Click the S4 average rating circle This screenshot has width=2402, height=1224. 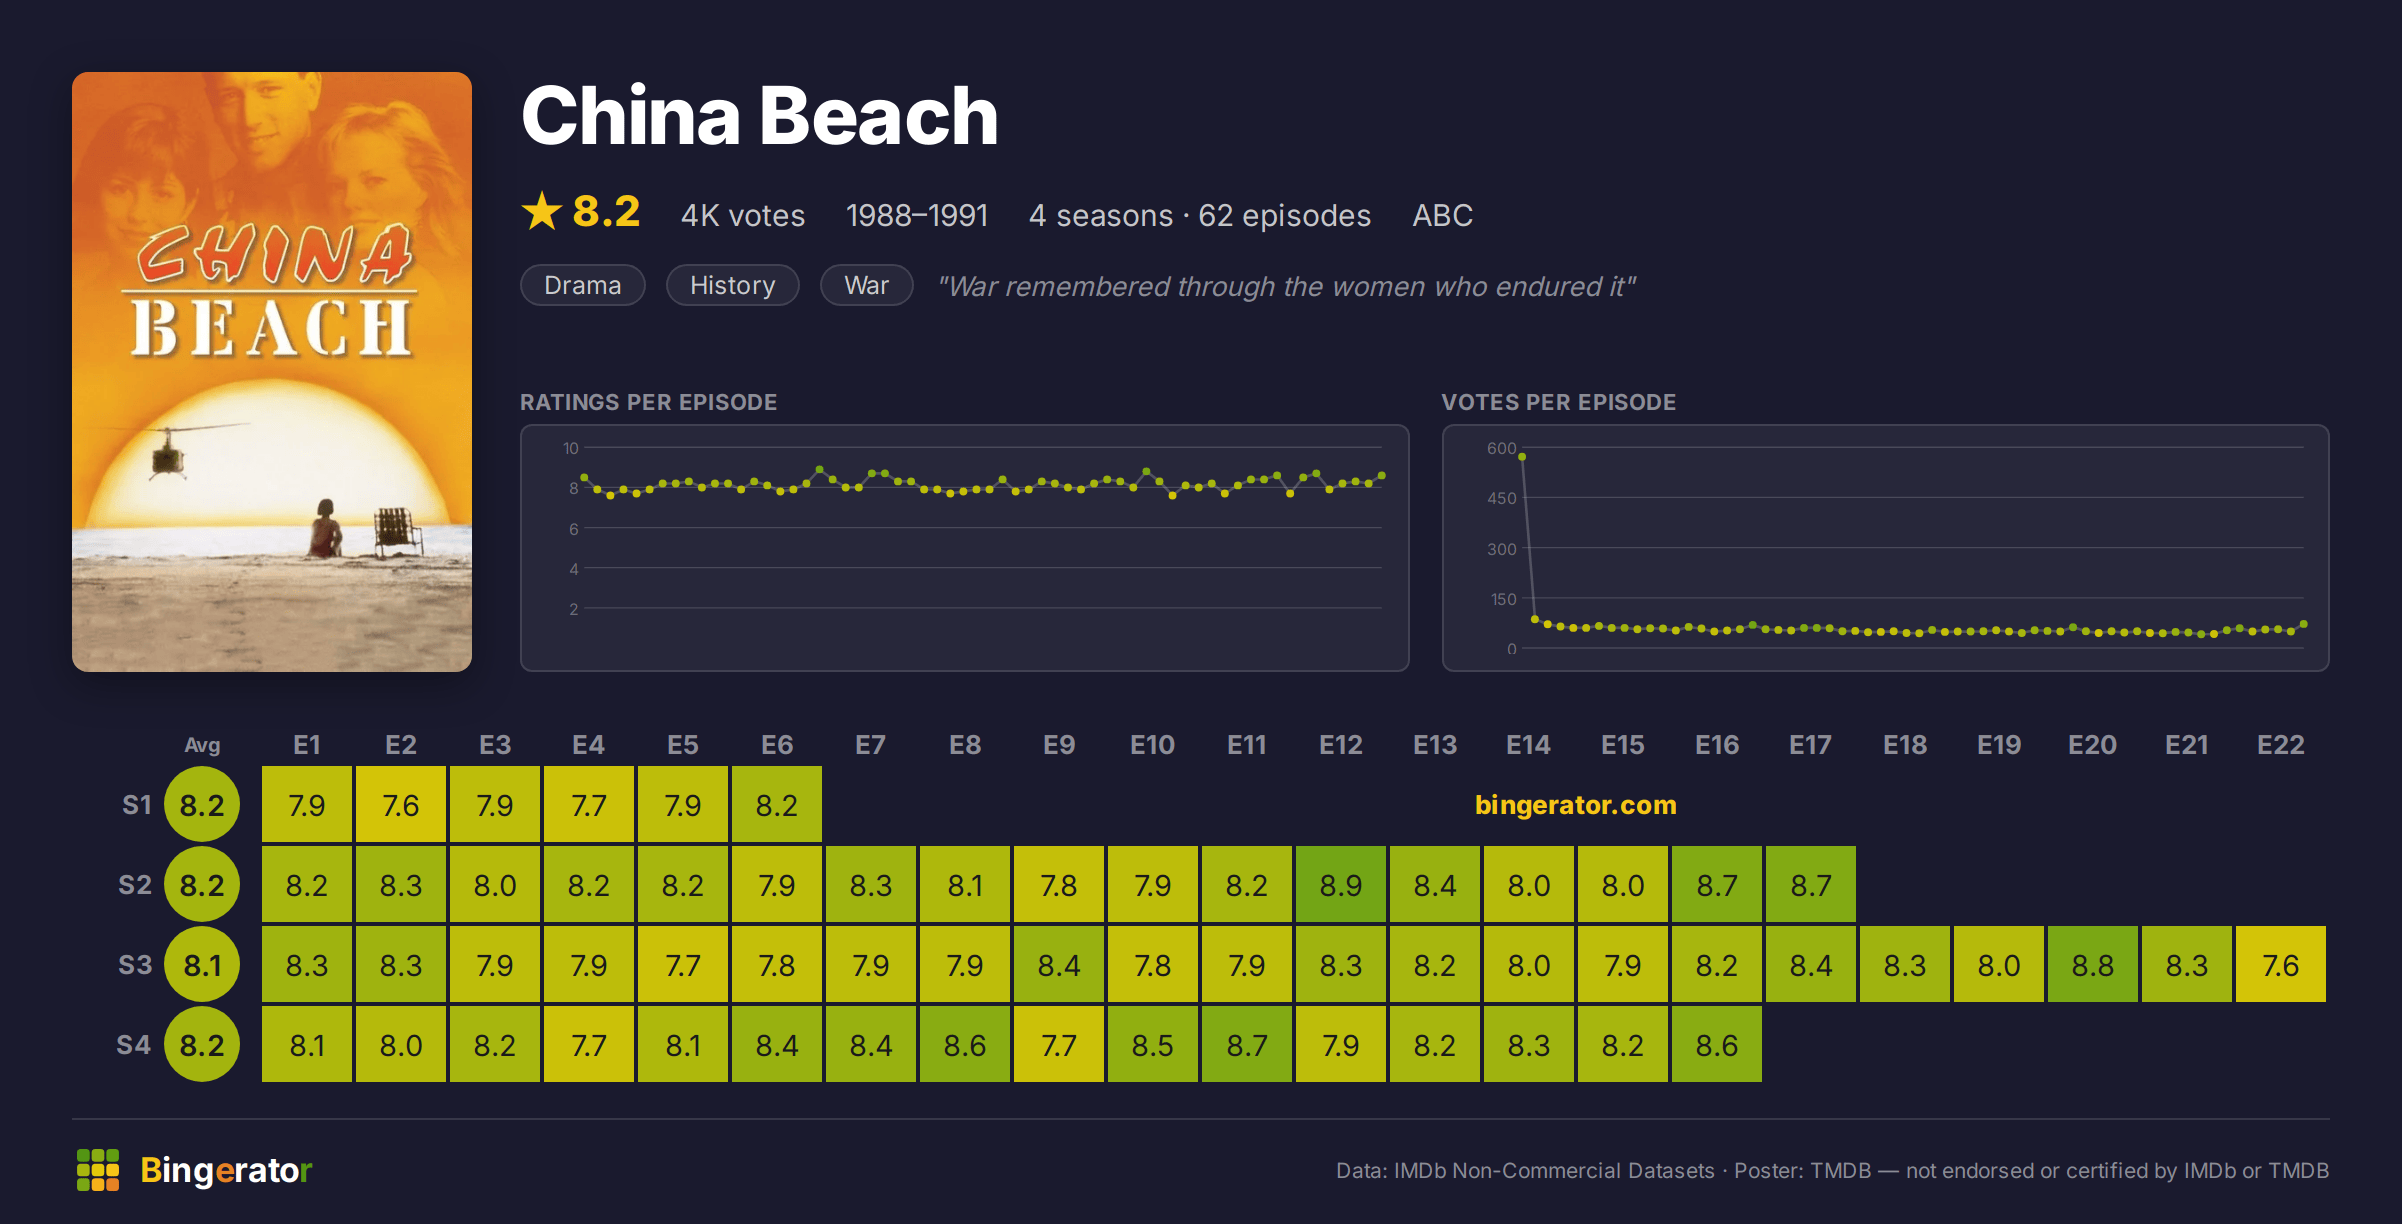[x=202, y=1045]
